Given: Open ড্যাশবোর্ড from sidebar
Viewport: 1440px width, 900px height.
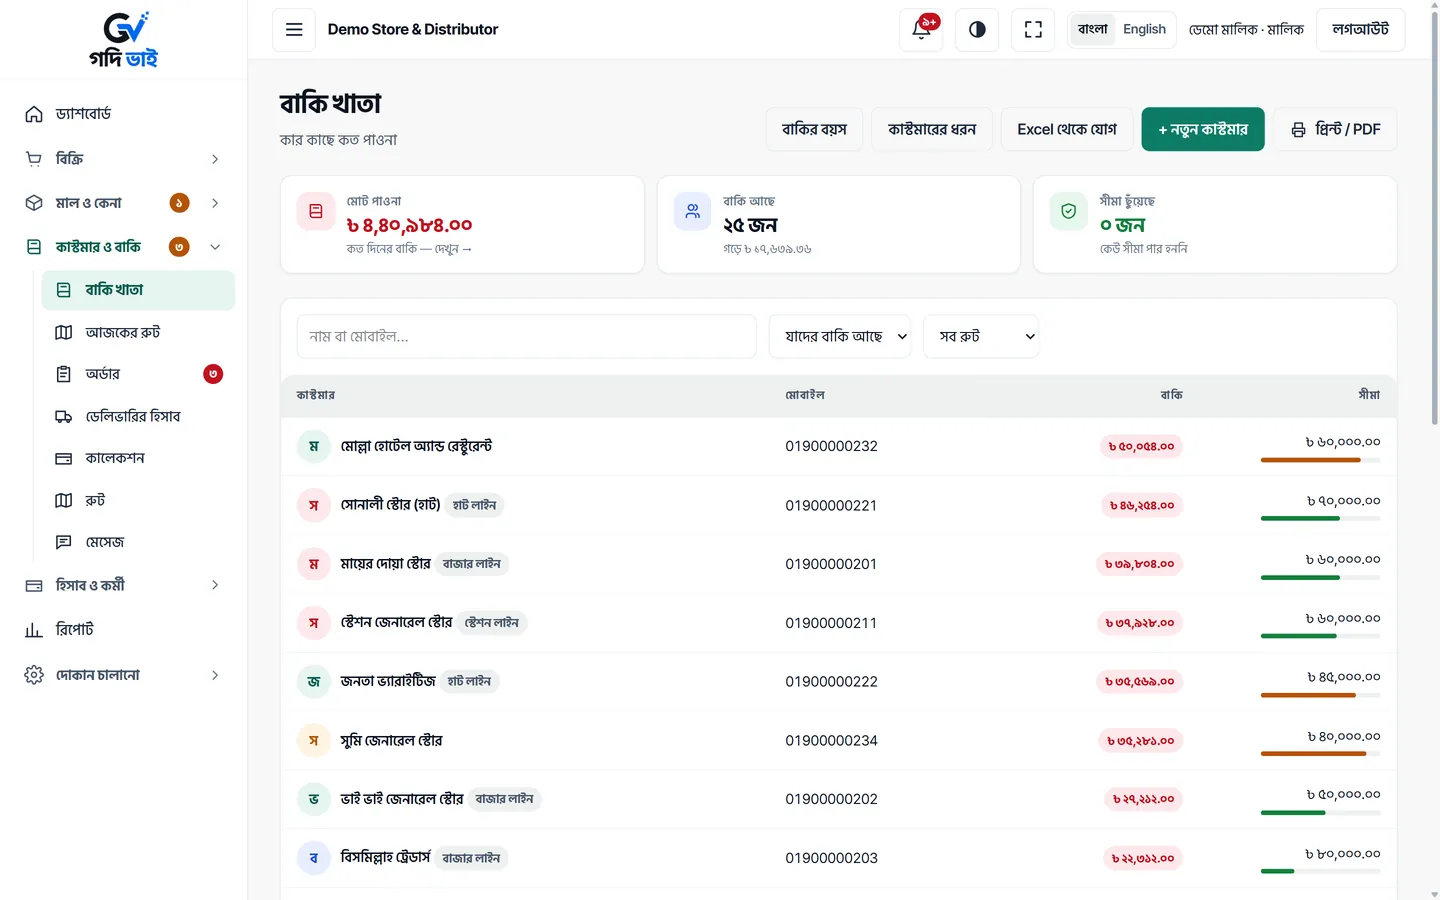Looking at the screenshot, I should tap(123, 114).
